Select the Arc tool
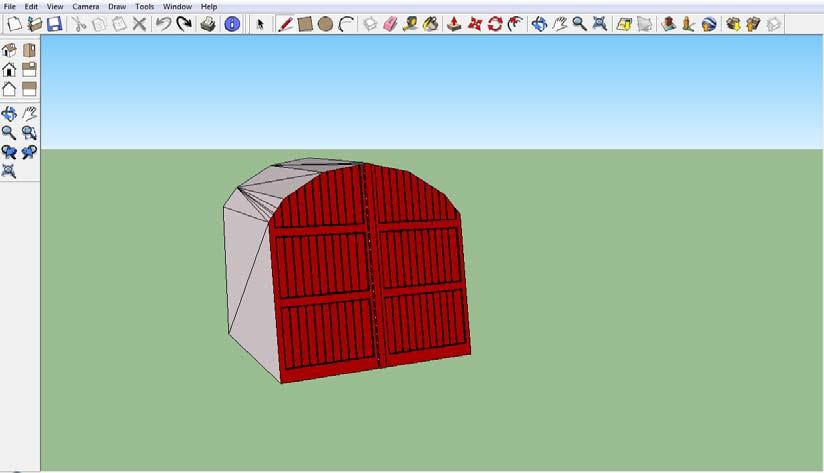Viewport: 824px width, 473px height. (x=345, y=24)
